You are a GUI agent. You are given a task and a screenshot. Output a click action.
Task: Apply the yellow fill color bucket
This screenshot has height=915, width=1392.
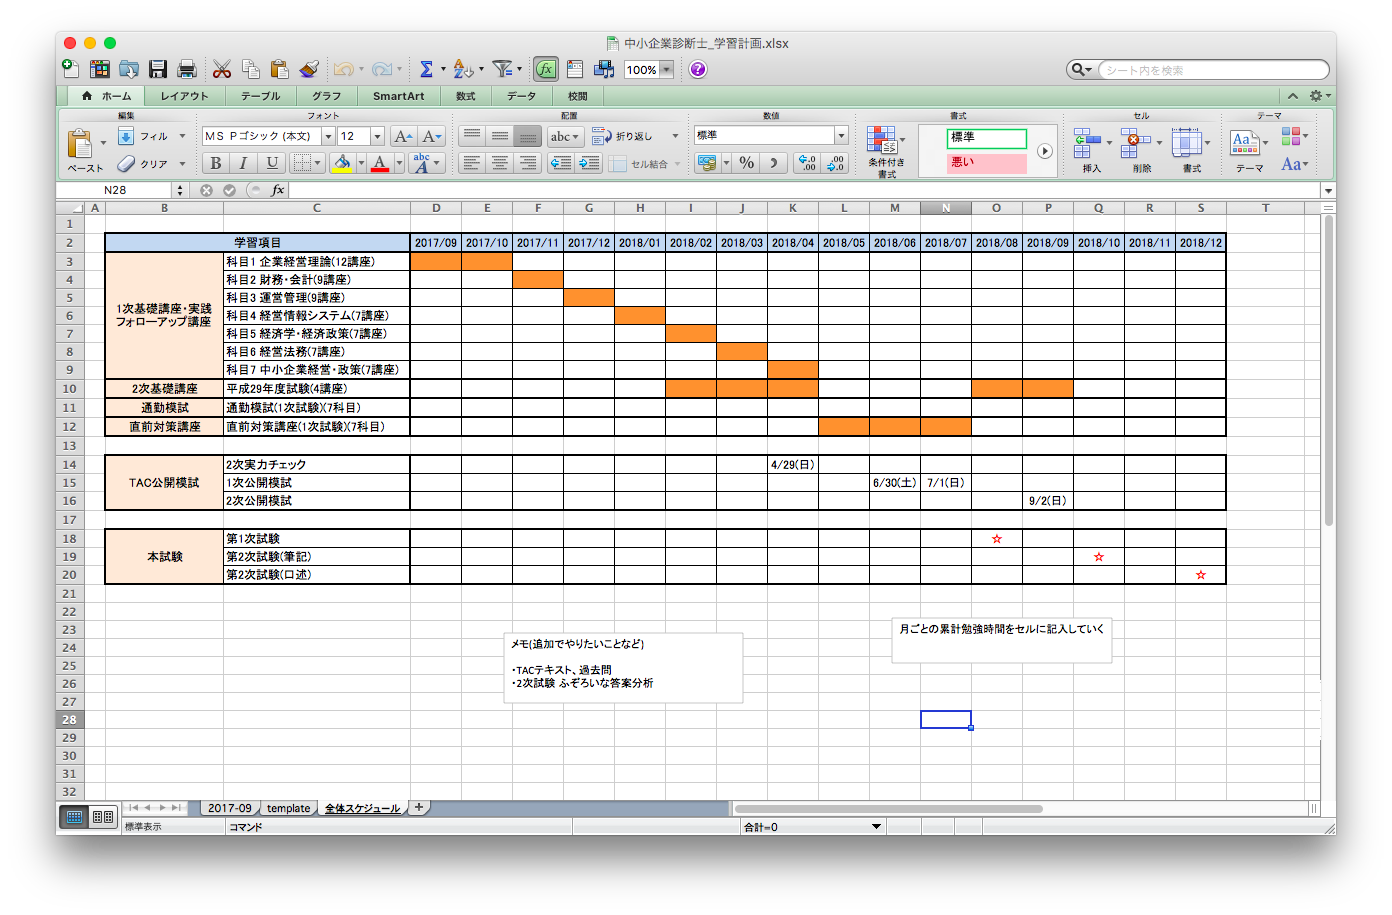342,163
